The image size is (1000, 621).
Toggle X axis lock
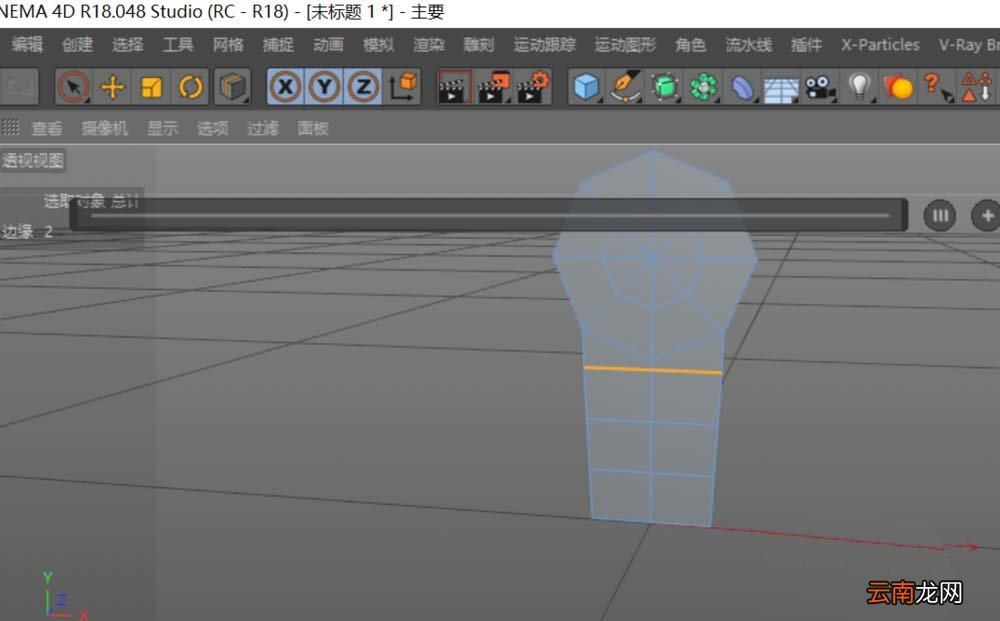[x=286, y=86]
